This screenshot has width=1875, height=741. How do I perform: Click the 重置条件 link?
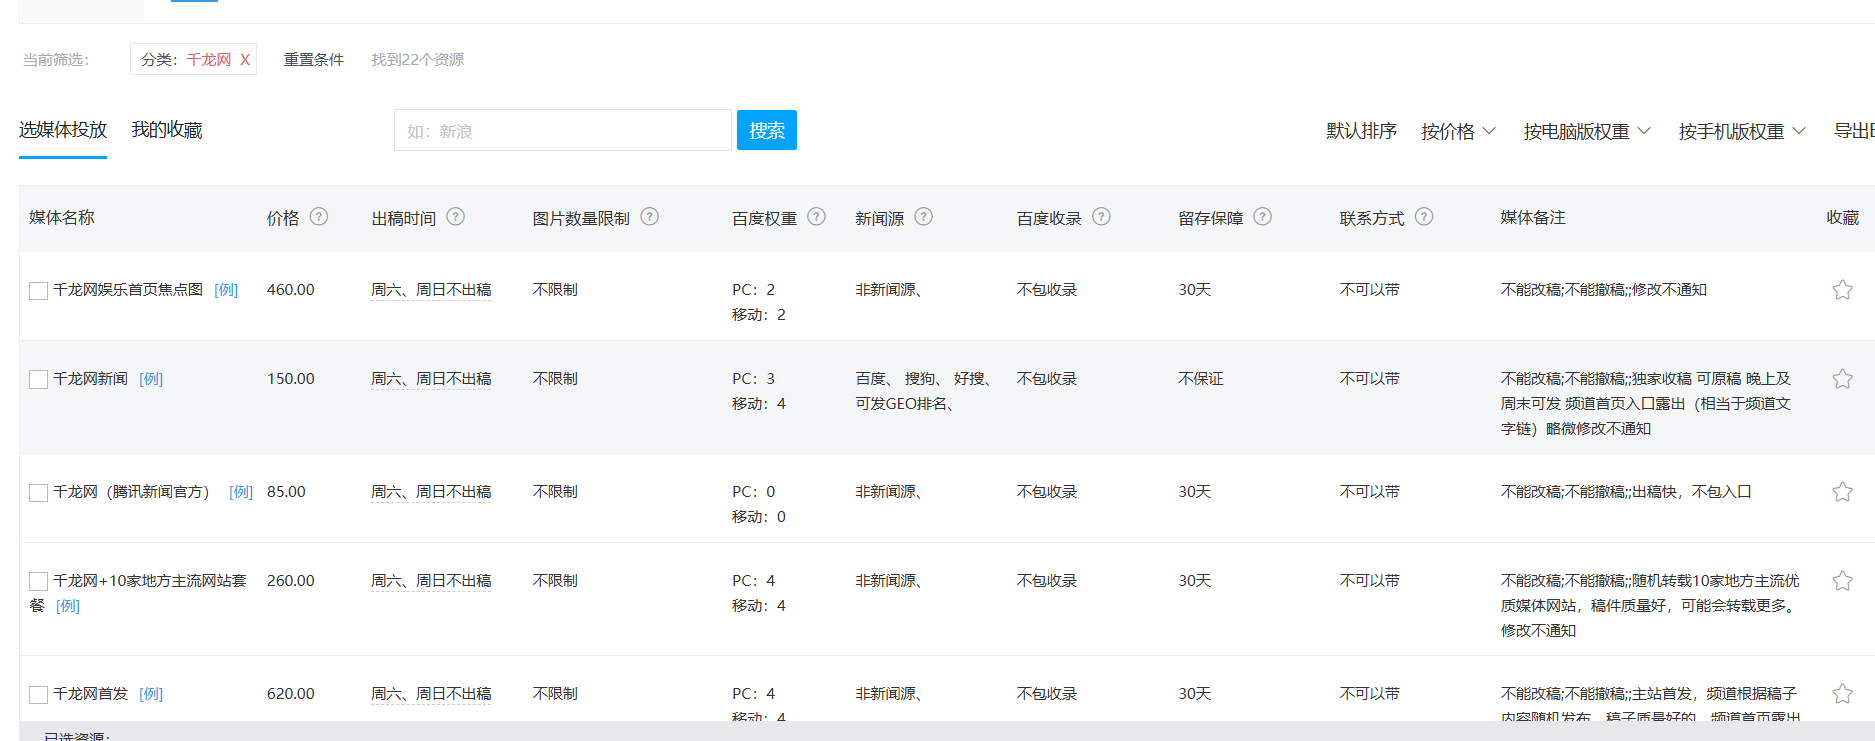click(314, 60)
